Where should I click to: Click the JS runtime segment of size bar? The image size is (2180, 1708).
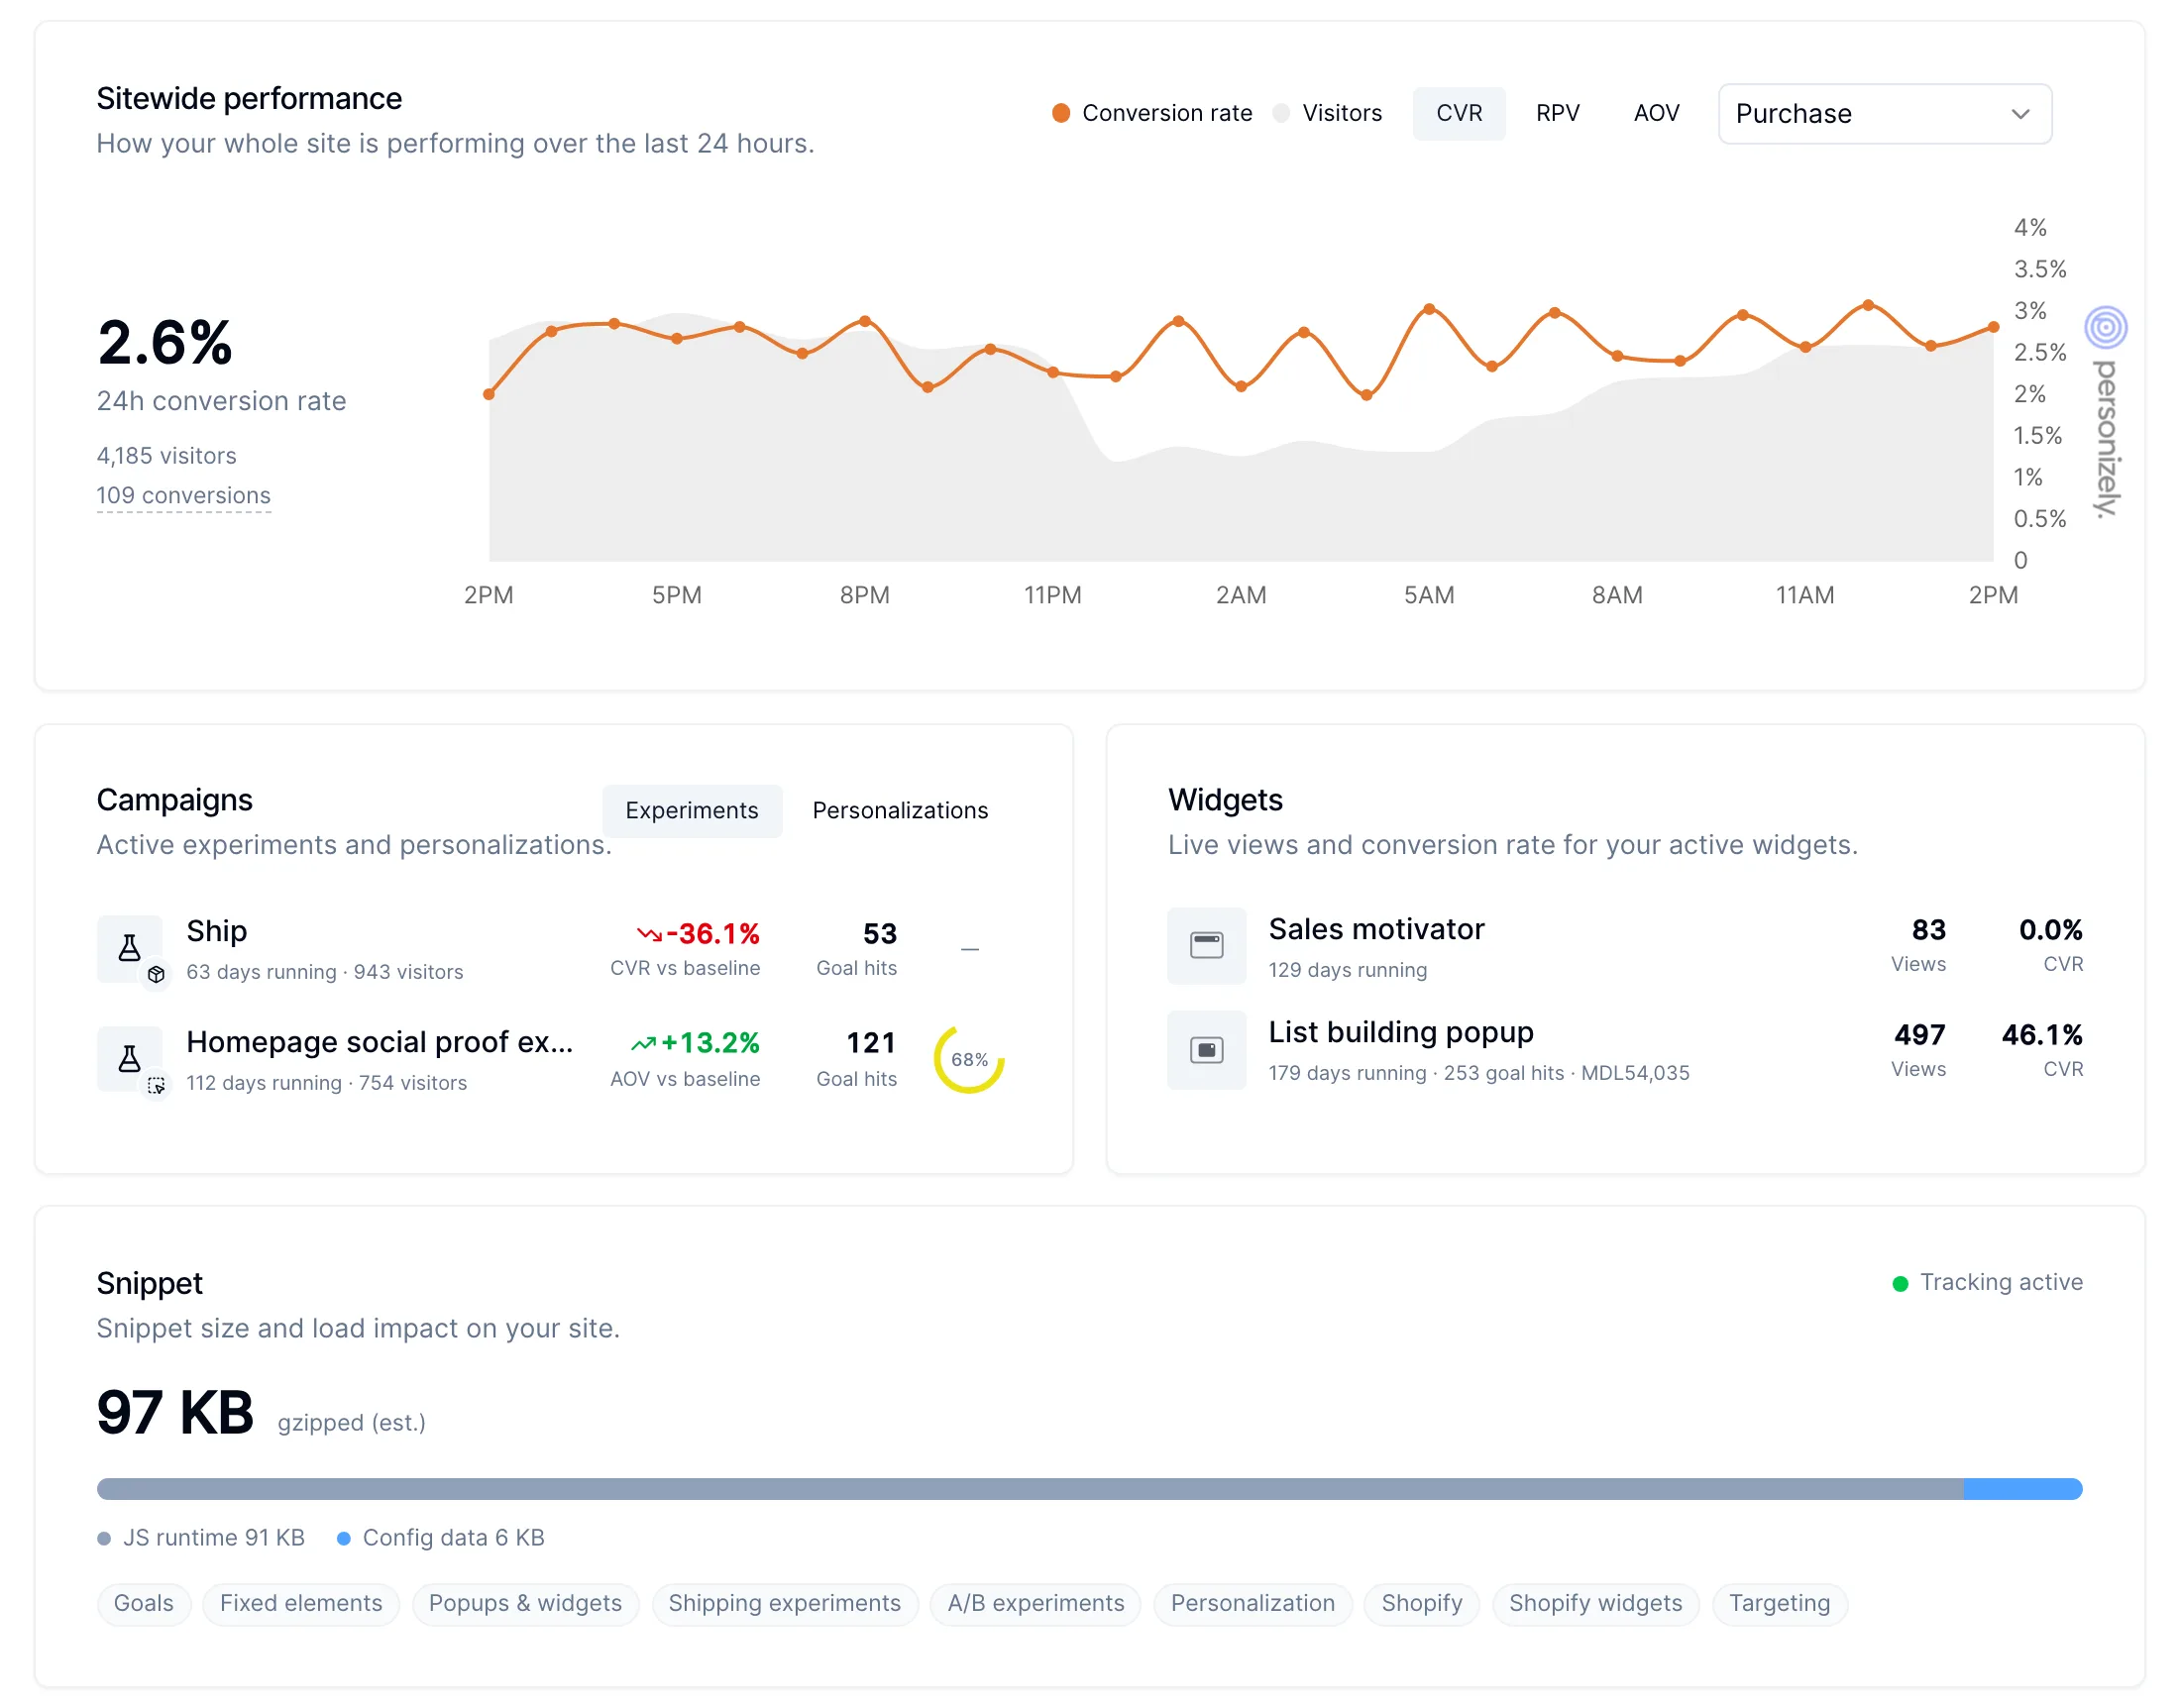(1030, 1489)
